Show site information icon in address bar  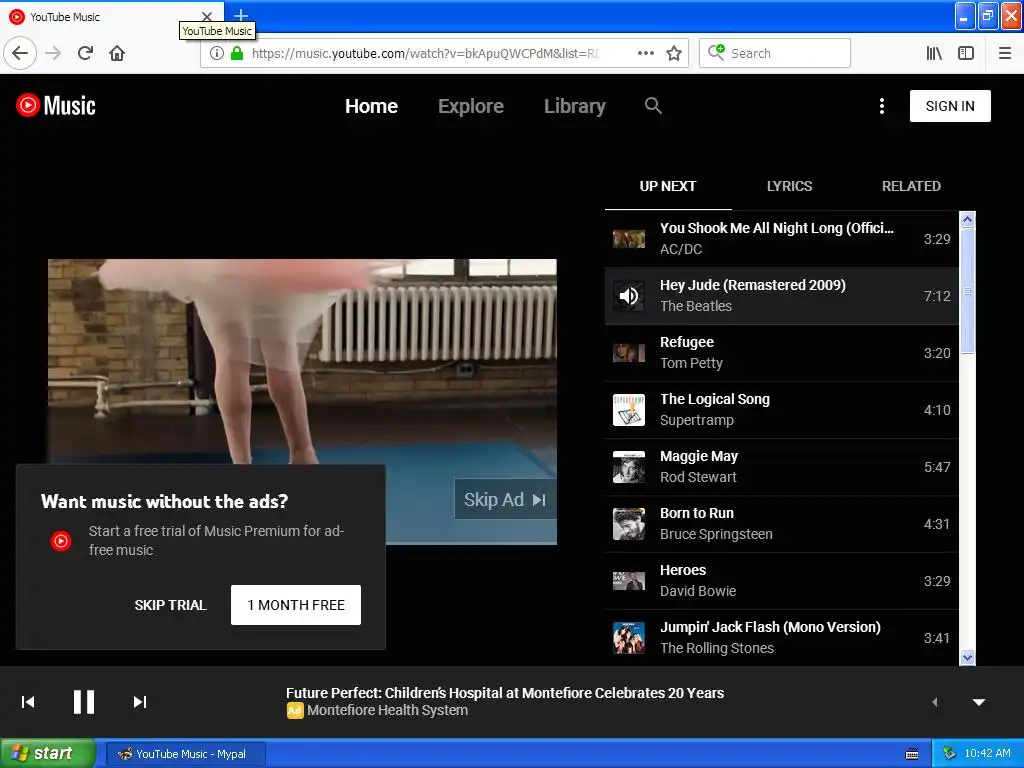click(x=217, y=53)
